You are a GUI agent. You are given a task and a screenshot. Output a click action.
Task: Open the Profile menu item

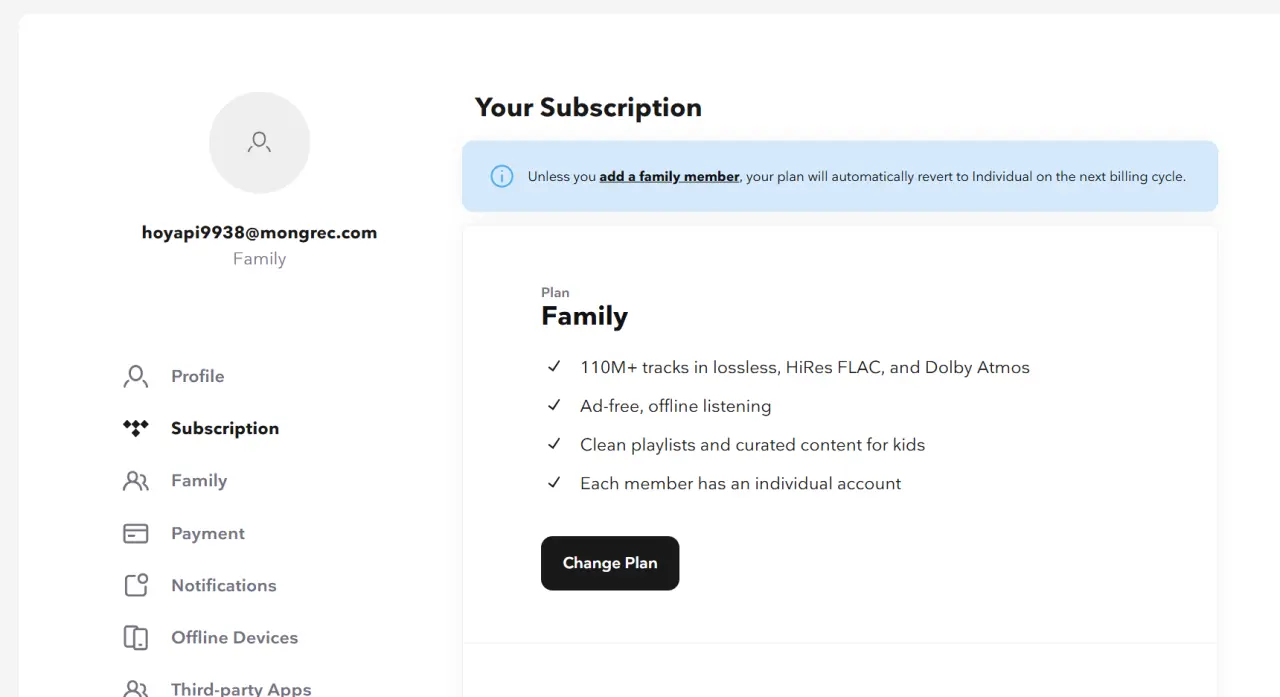197,376
